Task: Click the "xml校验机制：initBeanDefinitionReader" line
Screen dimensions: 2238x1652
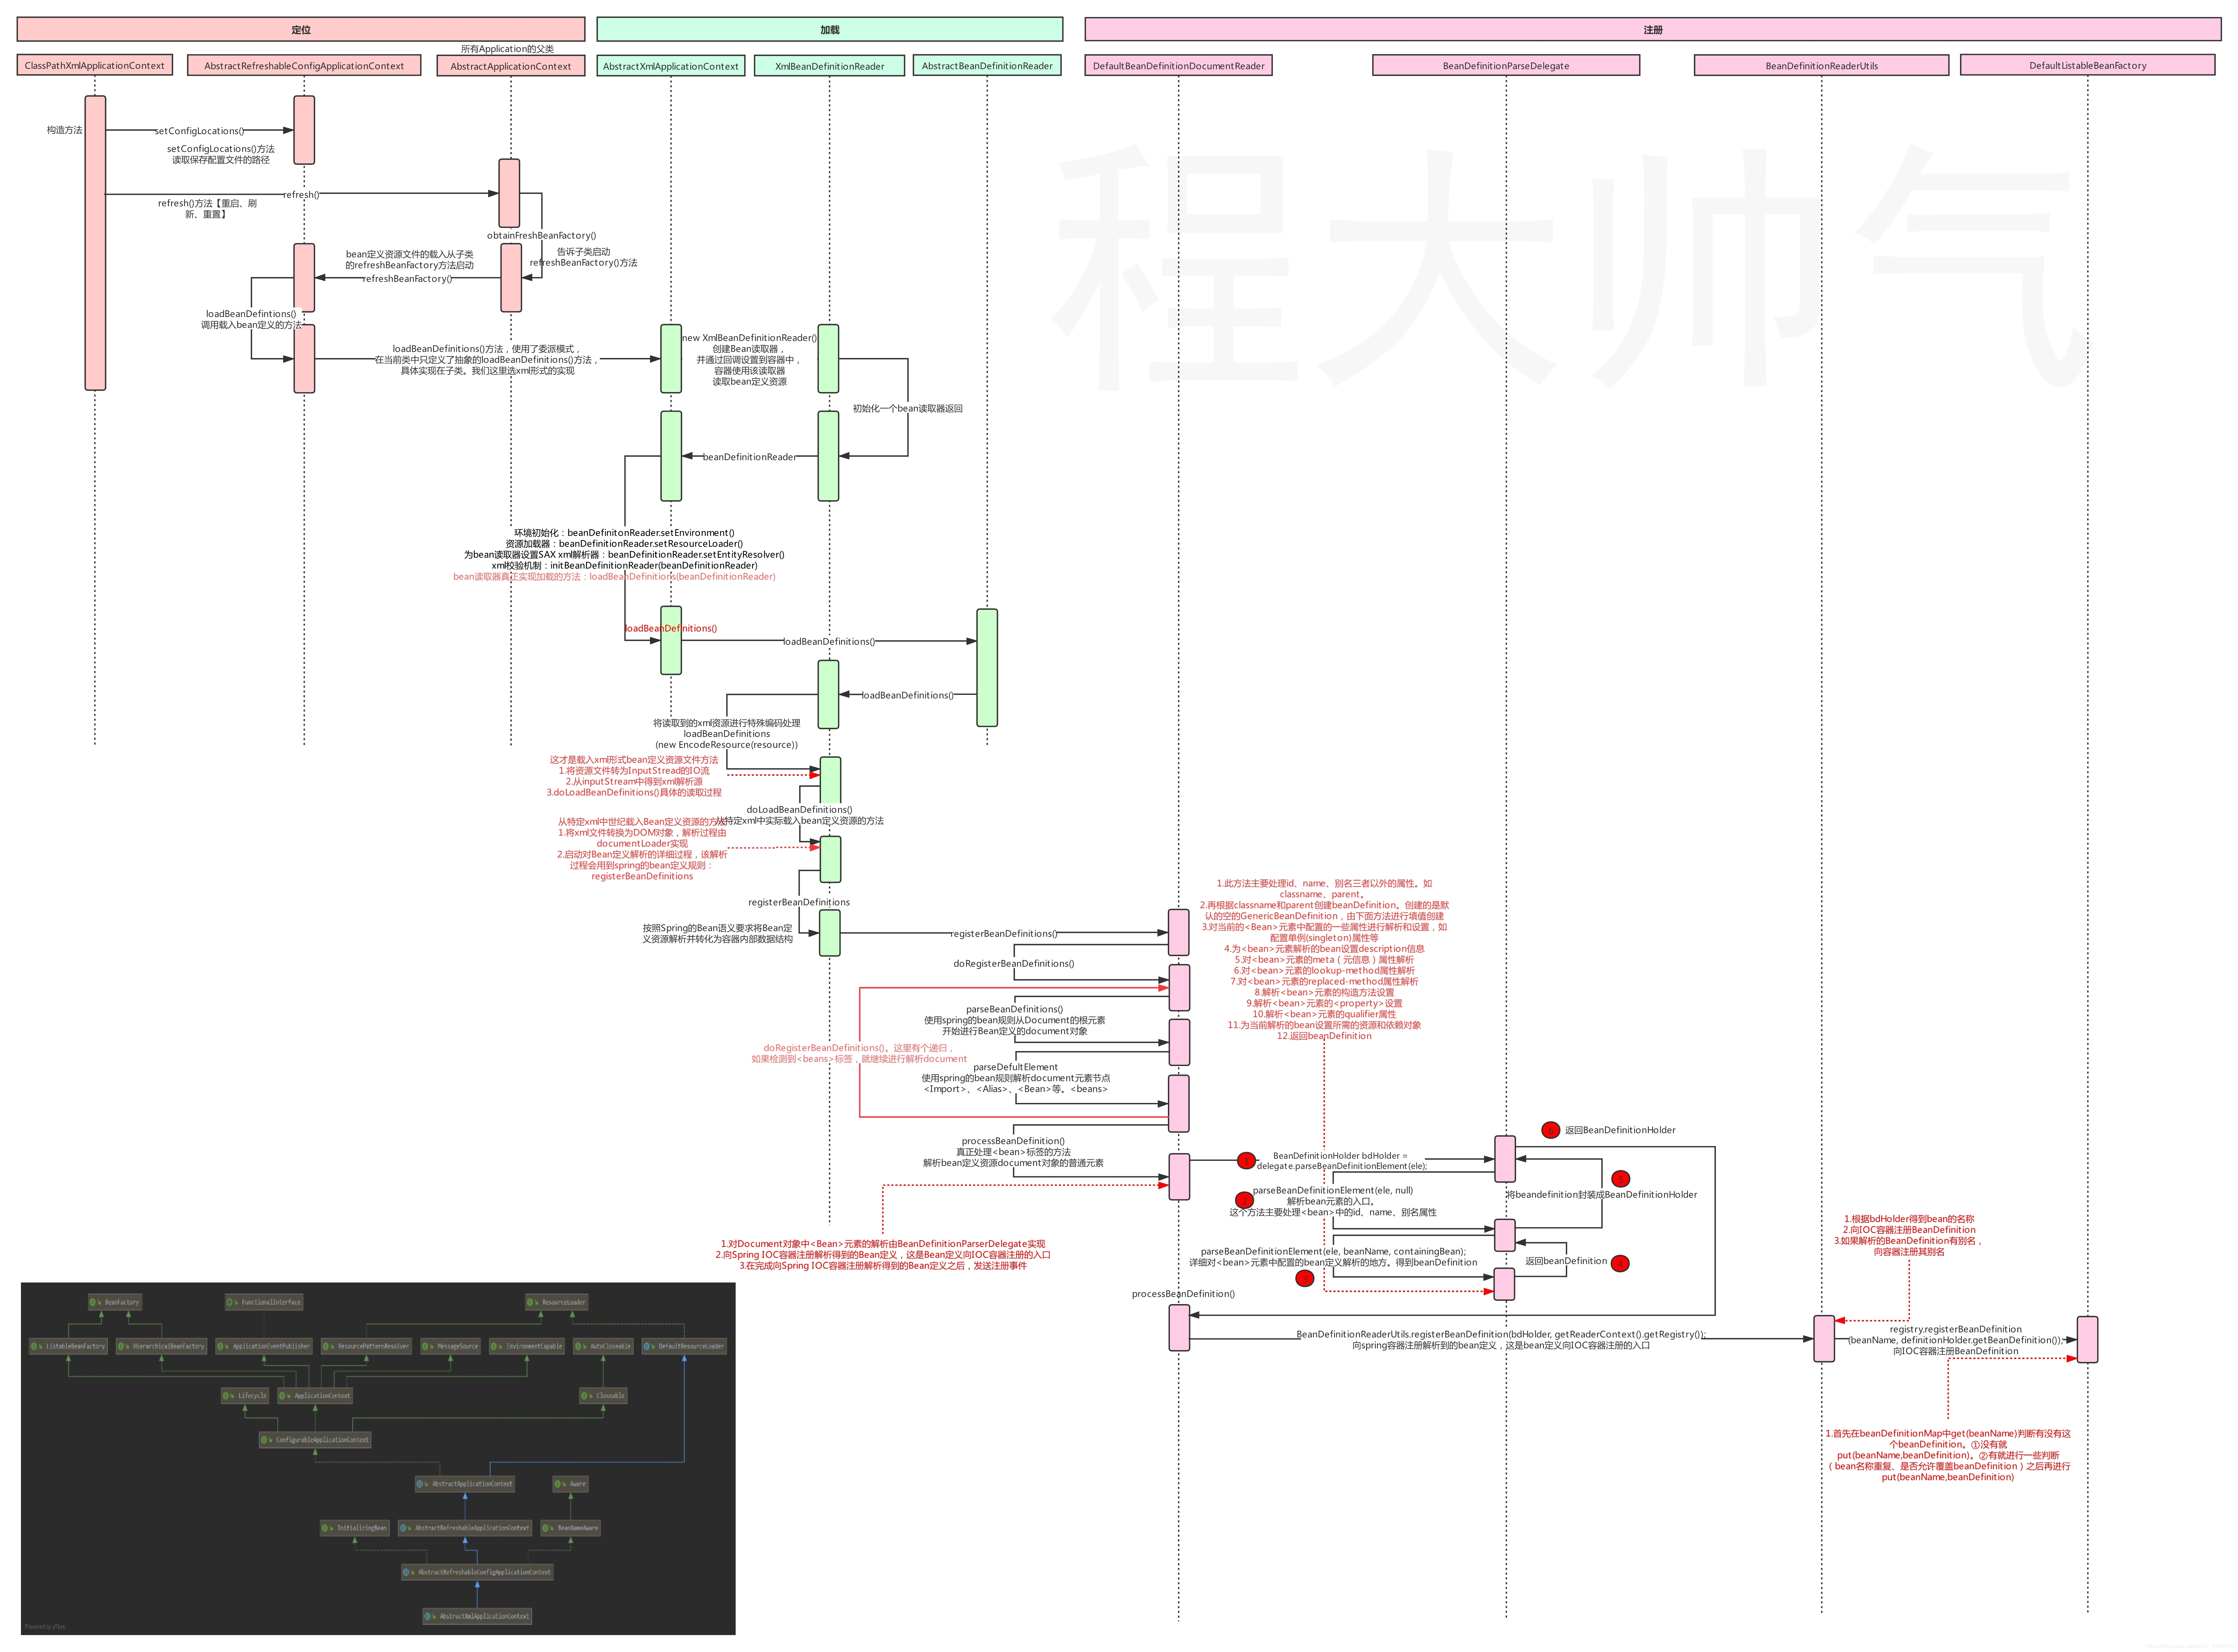Action: pyautogui.click(x=624, y=566)
